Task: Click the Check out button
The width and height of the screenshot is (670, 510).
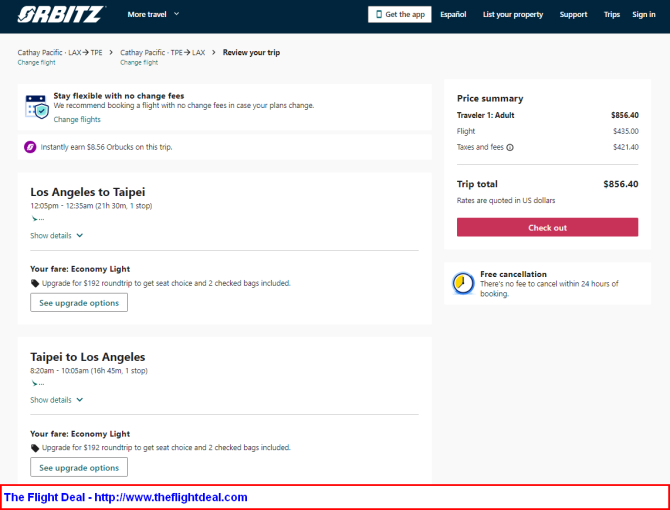Action: (547, 227)
